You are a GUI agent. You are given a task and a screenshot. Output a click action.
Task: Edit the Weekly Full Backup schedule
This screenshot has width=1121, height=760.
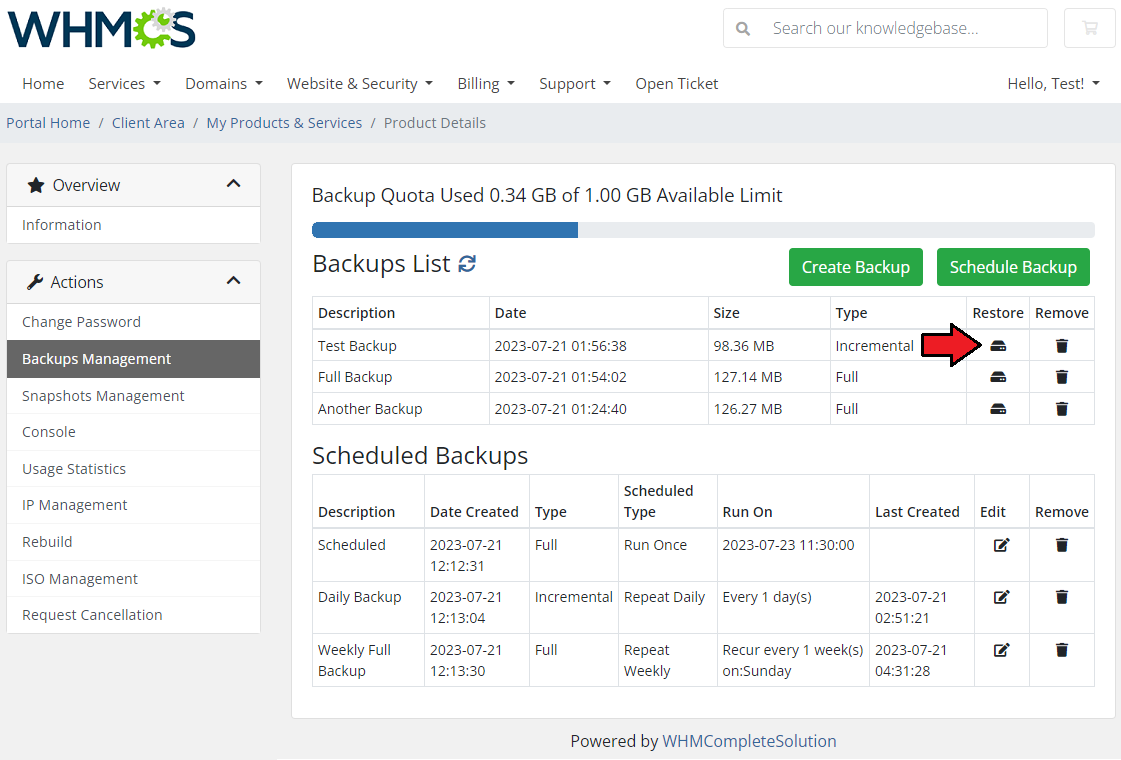[x=1002, y=650]
